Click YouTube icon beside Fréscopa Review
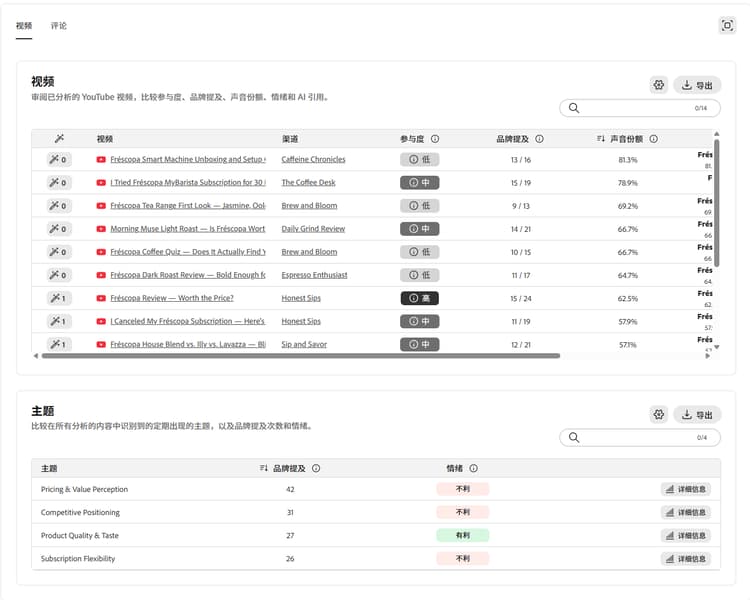 click(101, 298)
